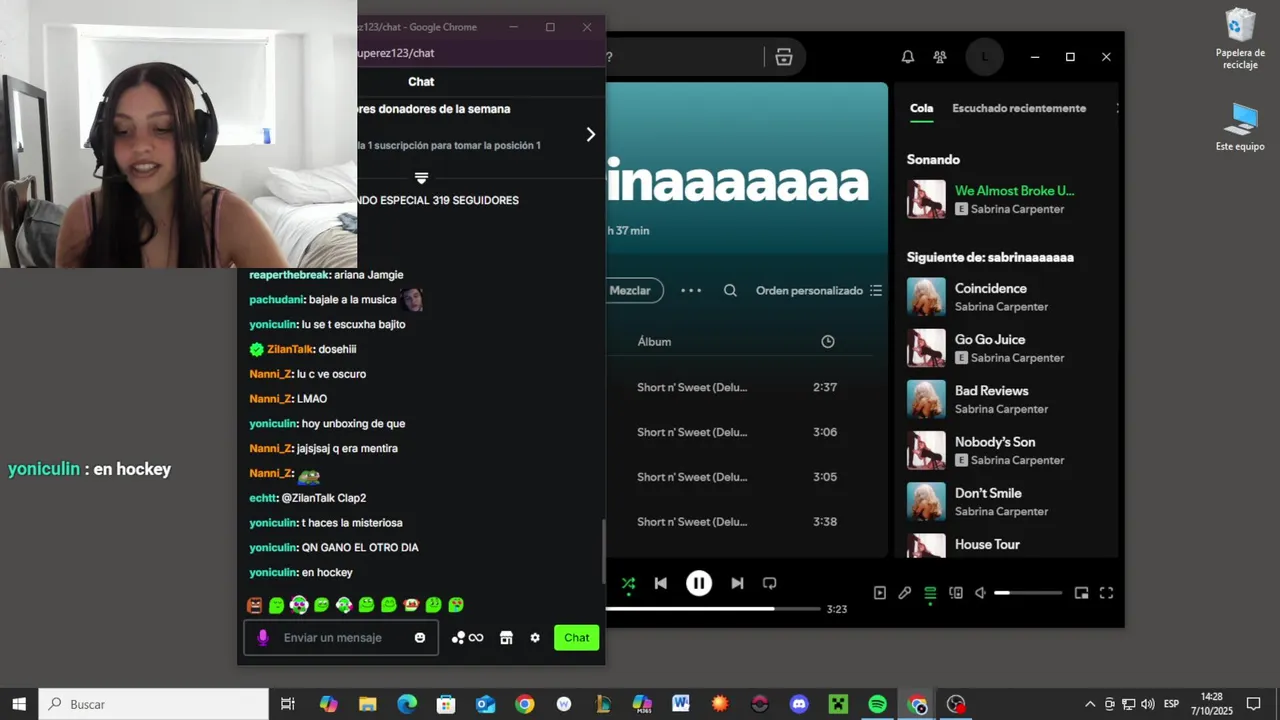
Task: Open Este equipo desktop icon
Action: [1240, 127]
